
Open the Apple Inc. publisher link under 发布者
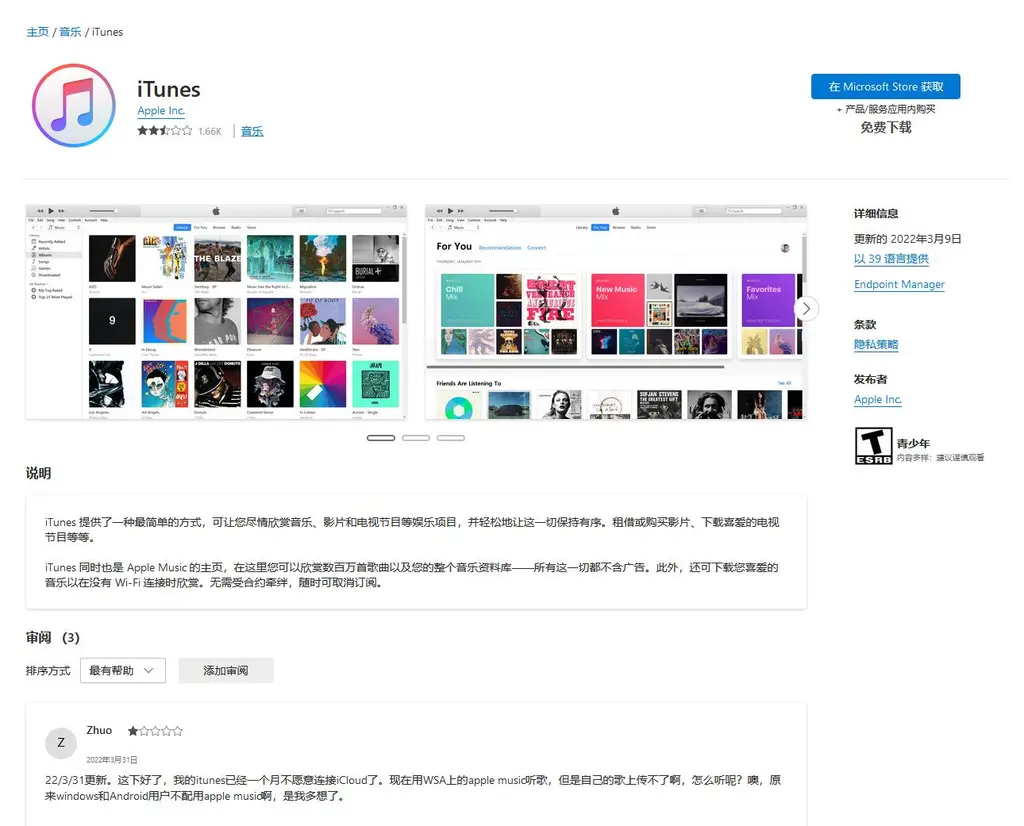coord(877,400)
